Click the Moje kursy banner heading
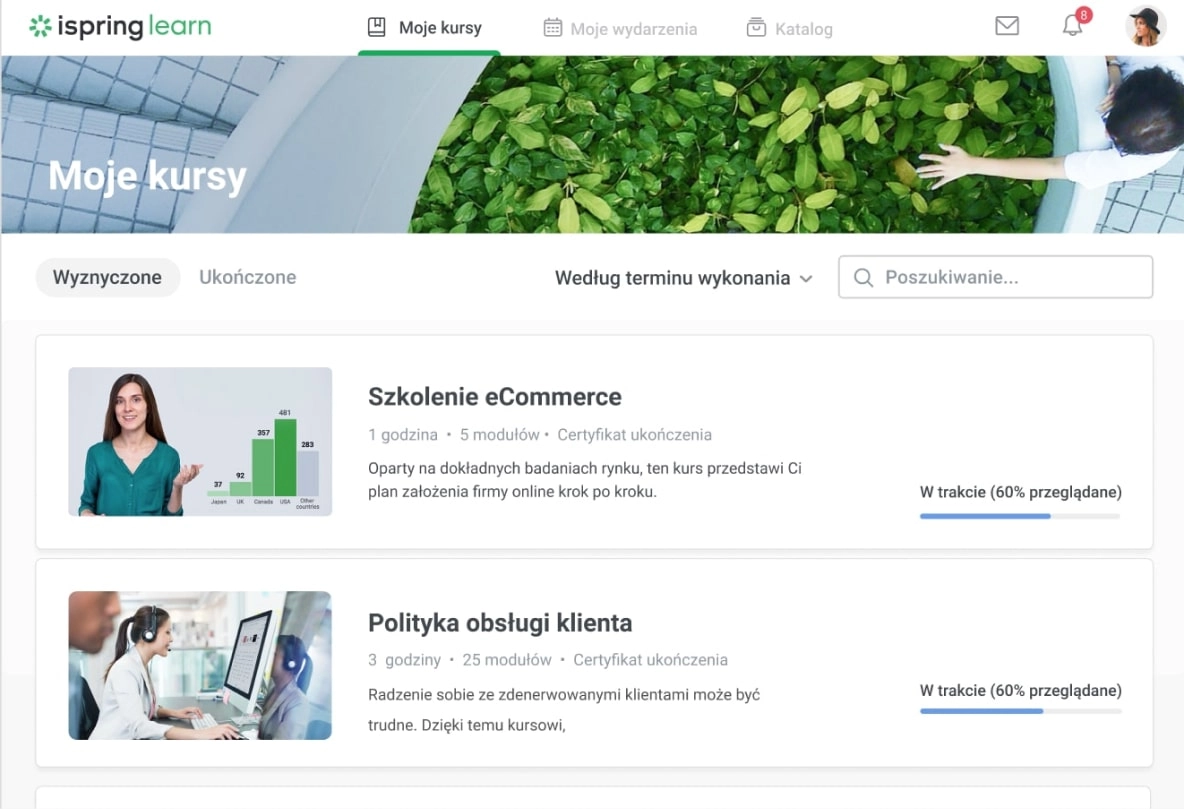The height and width of the screenshot is (809, 1184). tap(147, 176)
